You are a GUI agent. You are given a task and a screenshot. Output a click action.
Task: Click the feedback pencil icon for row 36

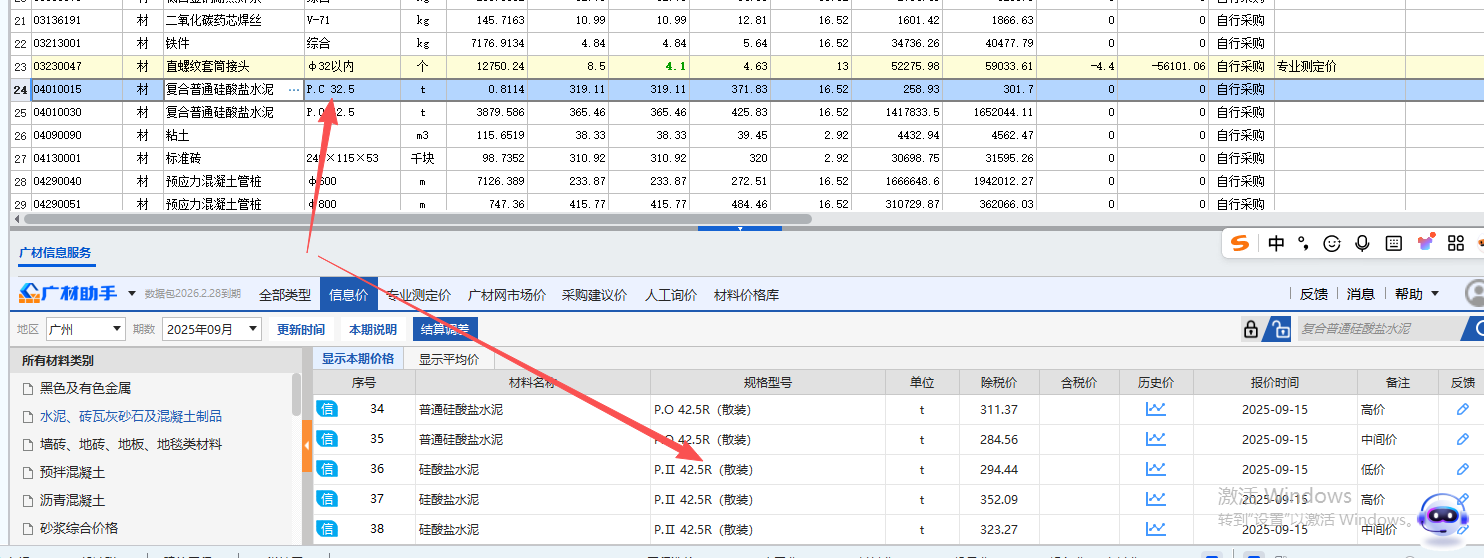pos(1463,469)
